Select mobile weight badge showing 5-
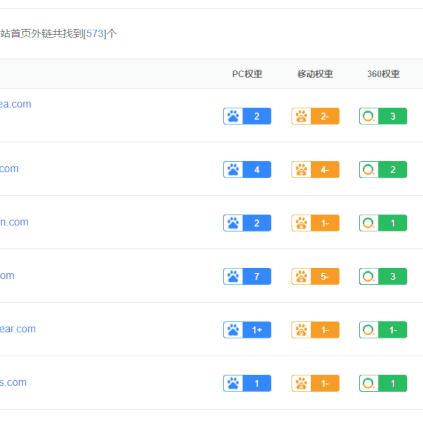 315,276
